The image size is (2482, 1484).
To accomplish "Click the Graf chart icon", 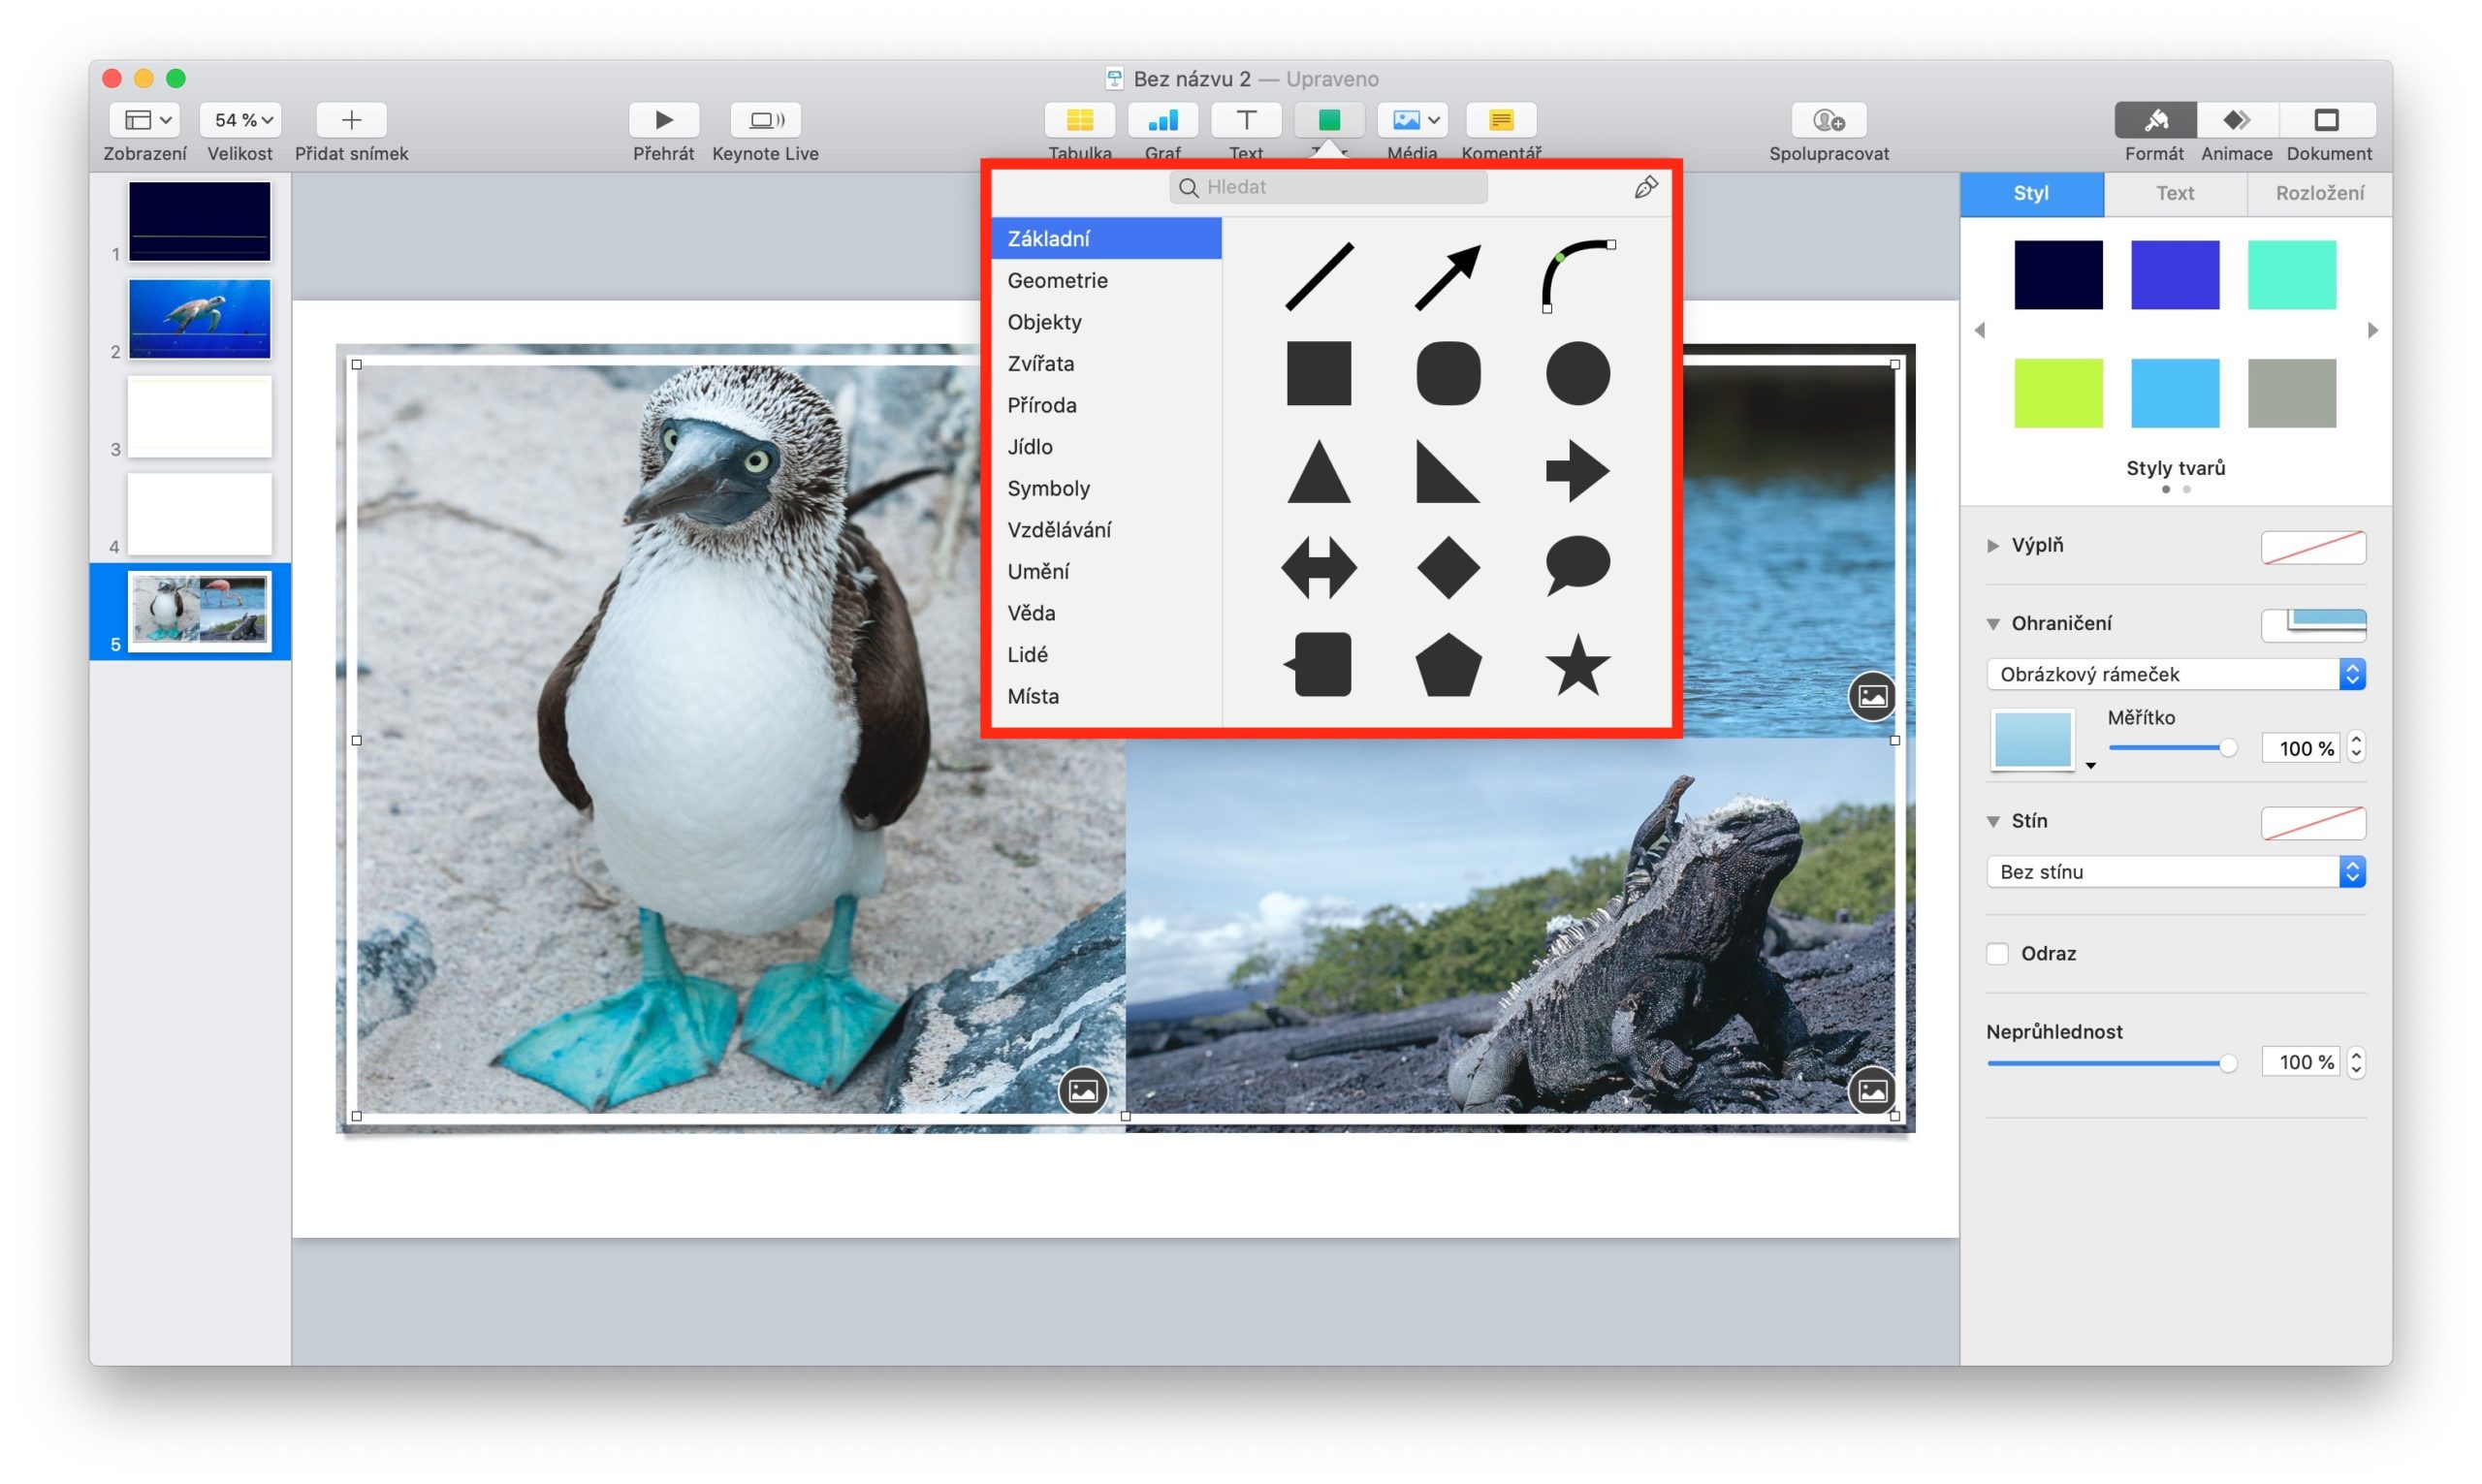I will pyautogui.click(x=1162, y=120).
